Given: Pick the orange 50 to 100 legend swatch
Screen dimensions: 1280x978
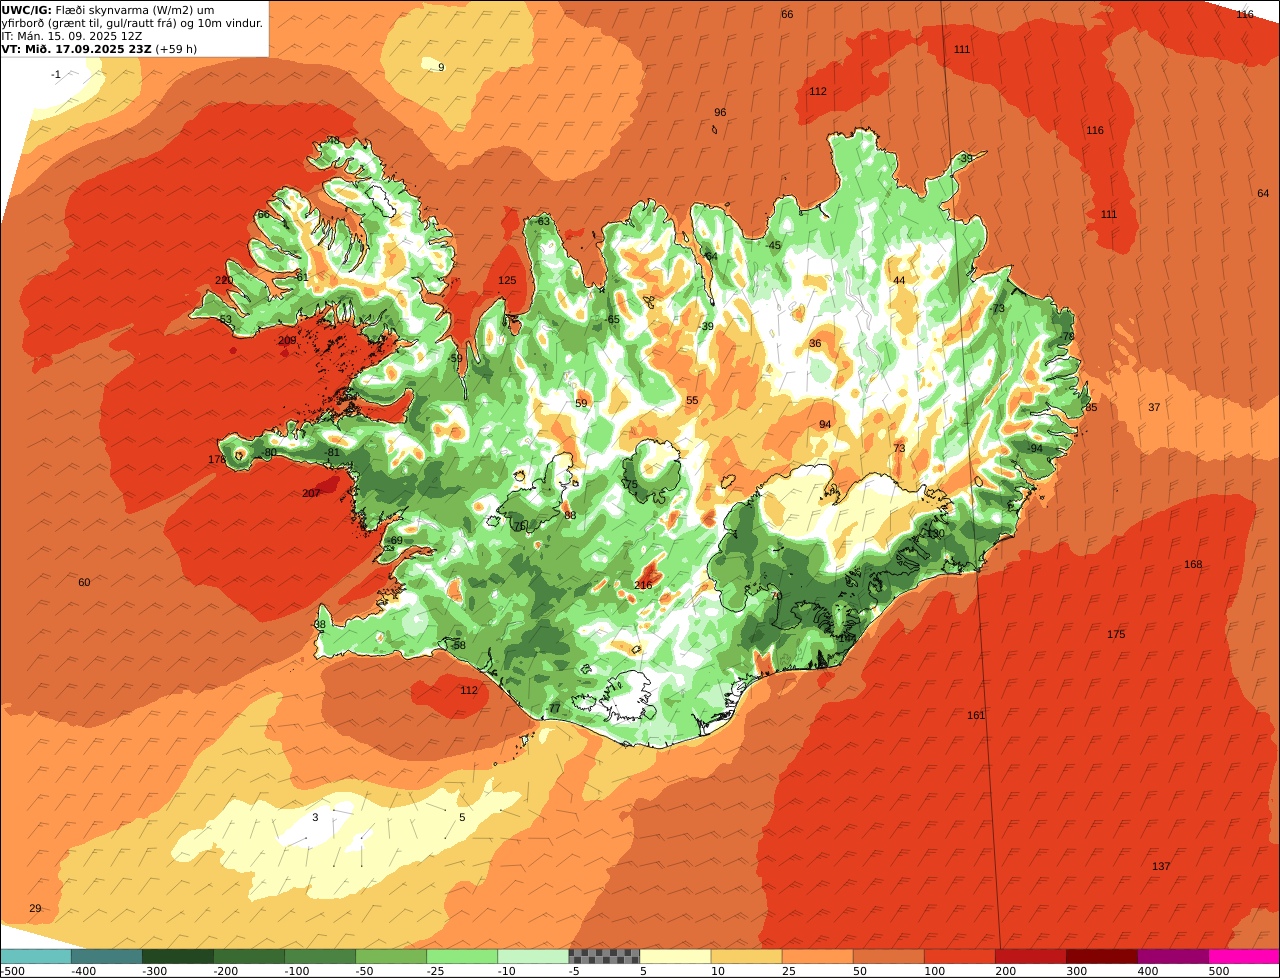Looking at the screenshot, I should tap(888, 956).
